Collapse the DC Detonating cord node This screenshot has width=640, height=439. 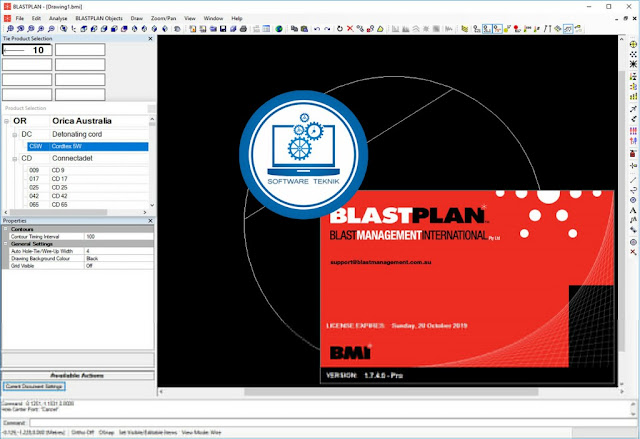click(x=15, y=135)
